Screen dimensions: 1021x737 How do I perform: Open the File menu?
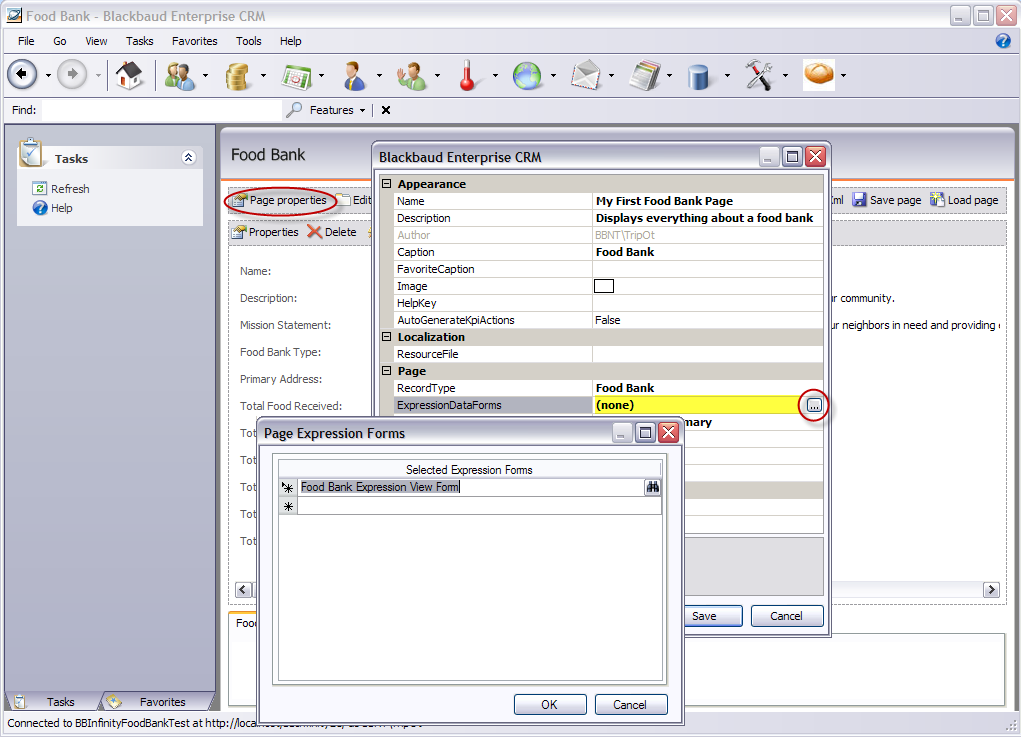26,41
